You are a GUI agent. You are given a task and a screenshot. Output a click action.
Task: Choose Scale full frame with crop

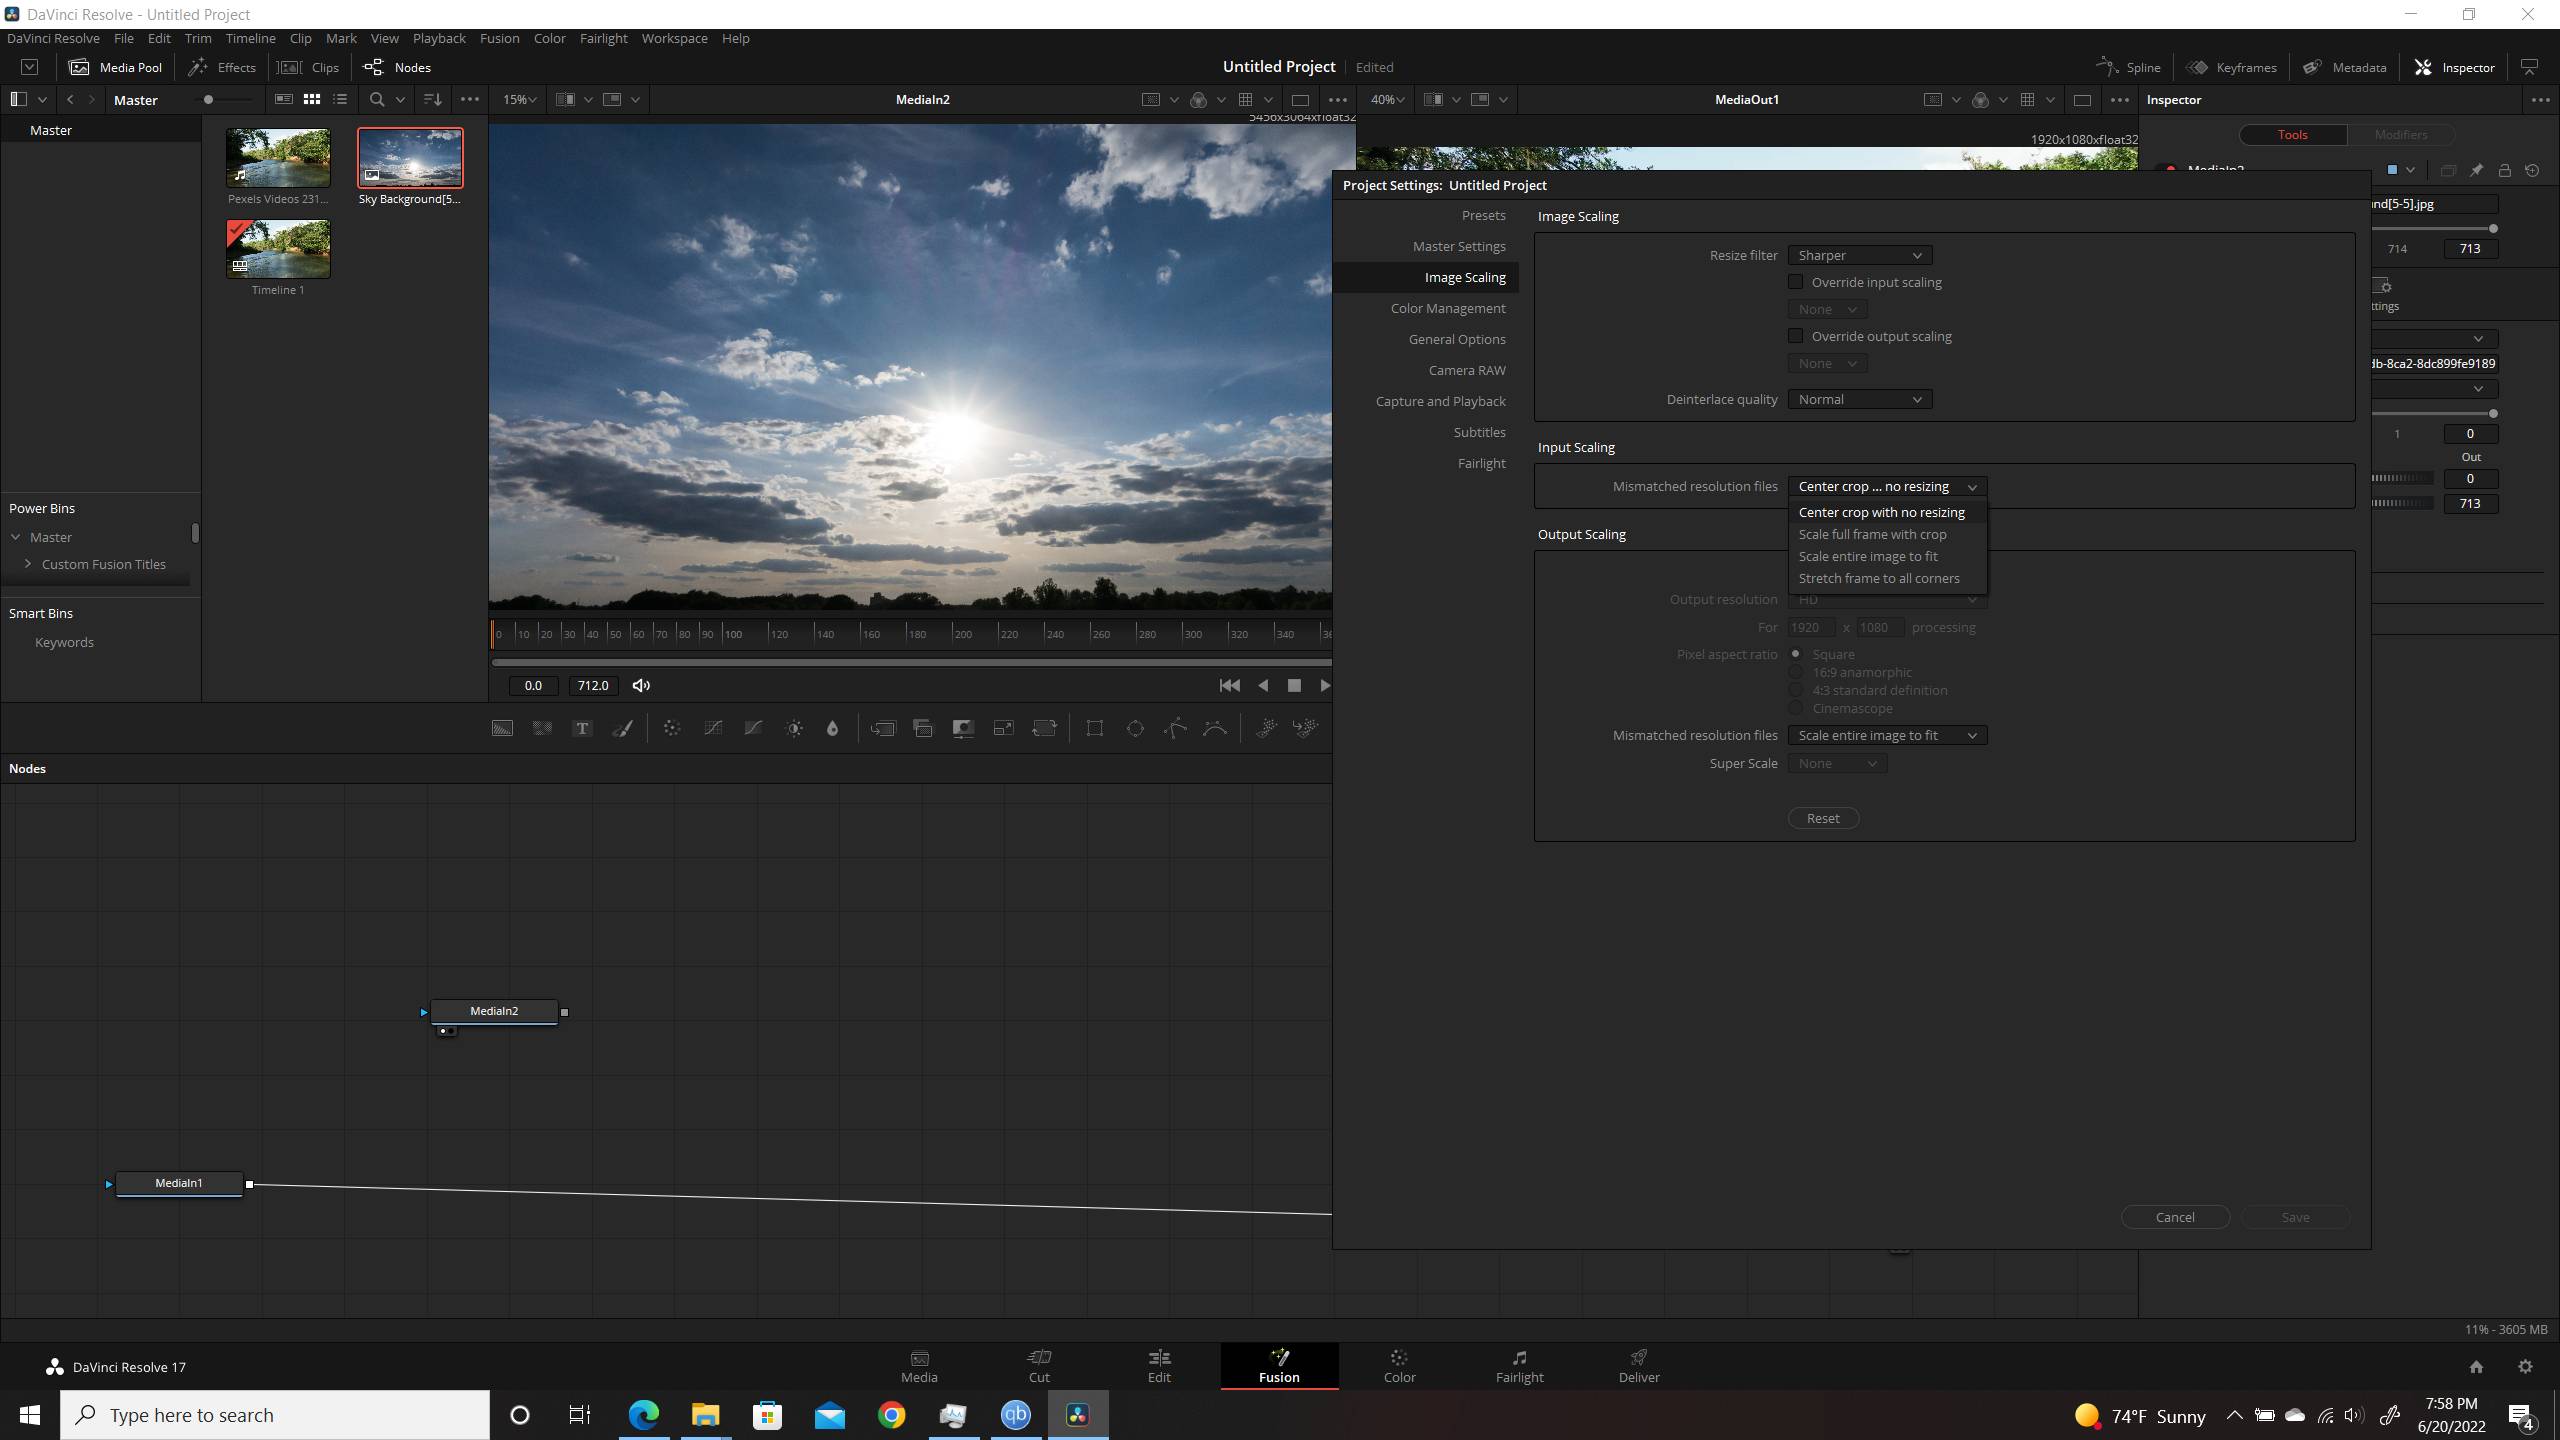[1872, 534]
